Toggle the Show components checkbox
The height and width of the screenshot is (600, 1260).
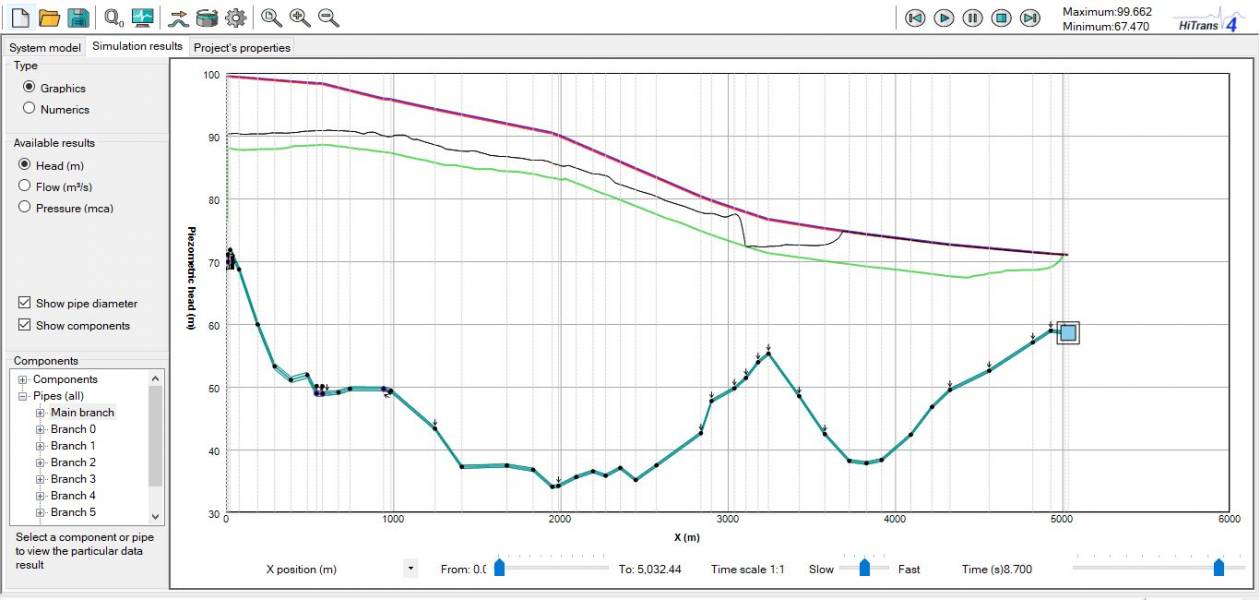coord(25,325)
